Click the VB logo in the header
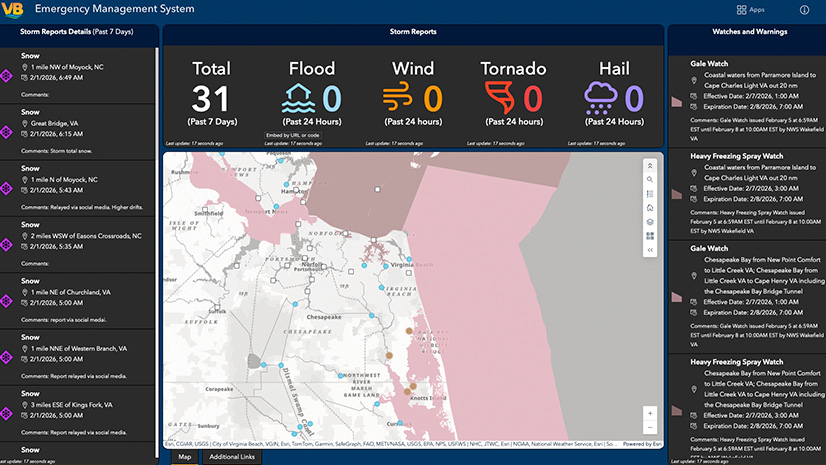Image resolution: width=826 pixels, height=465 pixels. pos(12,9)
